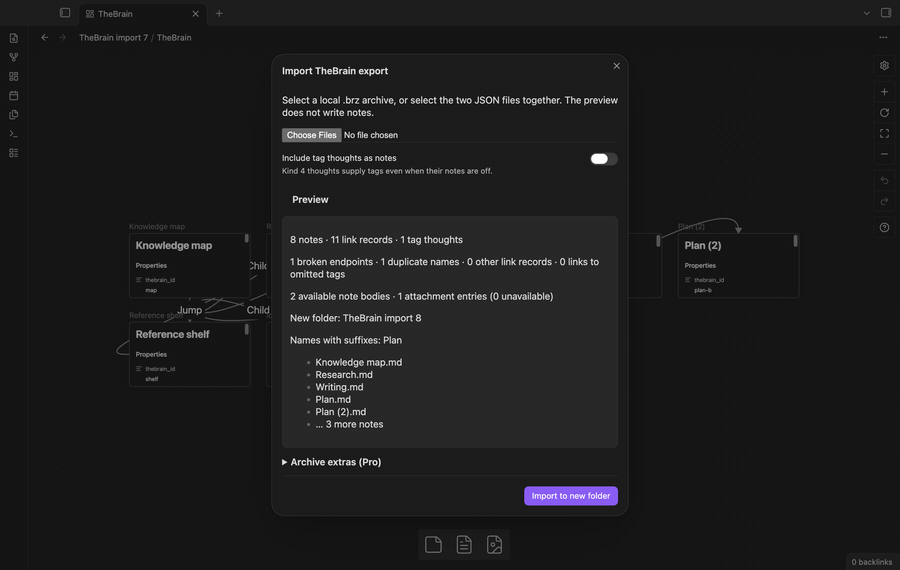Screen dimensions: 900x570
Task: Add a blank card to canvas
Action: click(433, 544)
